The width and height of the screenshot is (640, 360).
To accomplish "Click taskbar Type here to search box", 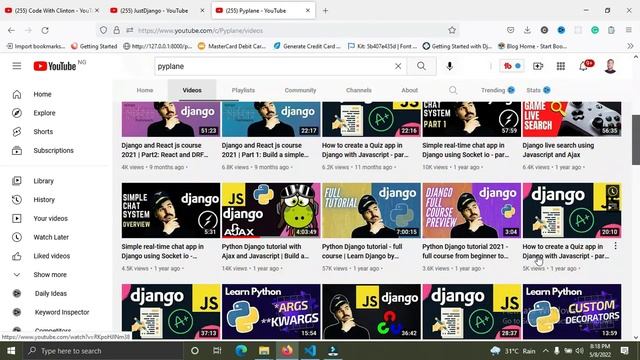I will coord(102,351).
